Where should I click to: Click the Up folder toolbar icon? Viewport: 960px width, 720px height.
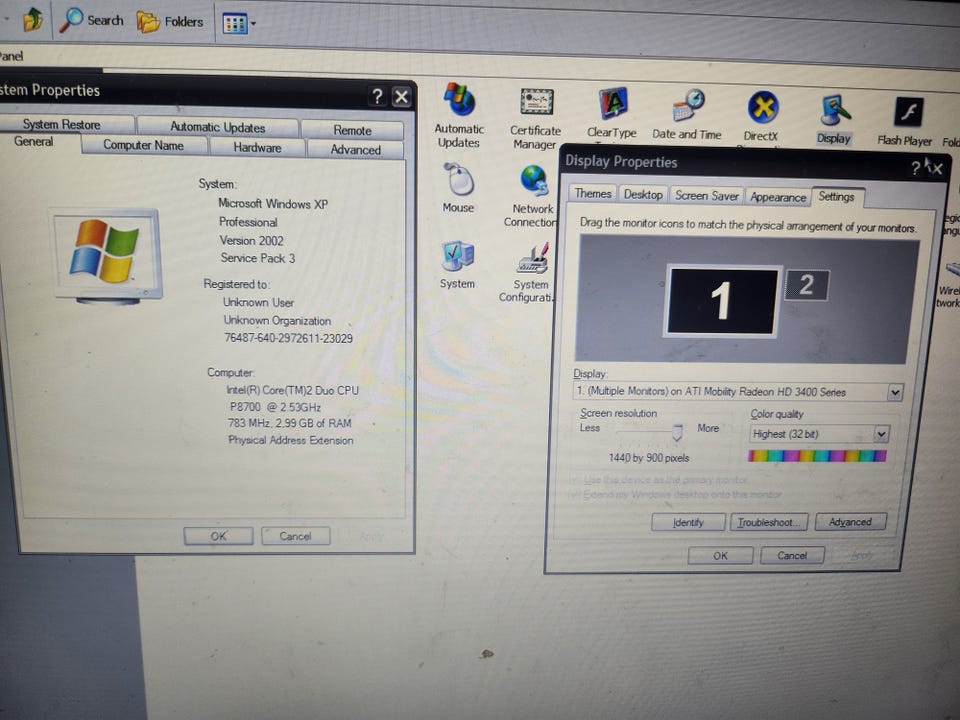pyautogui.click(x=33, y=19)
